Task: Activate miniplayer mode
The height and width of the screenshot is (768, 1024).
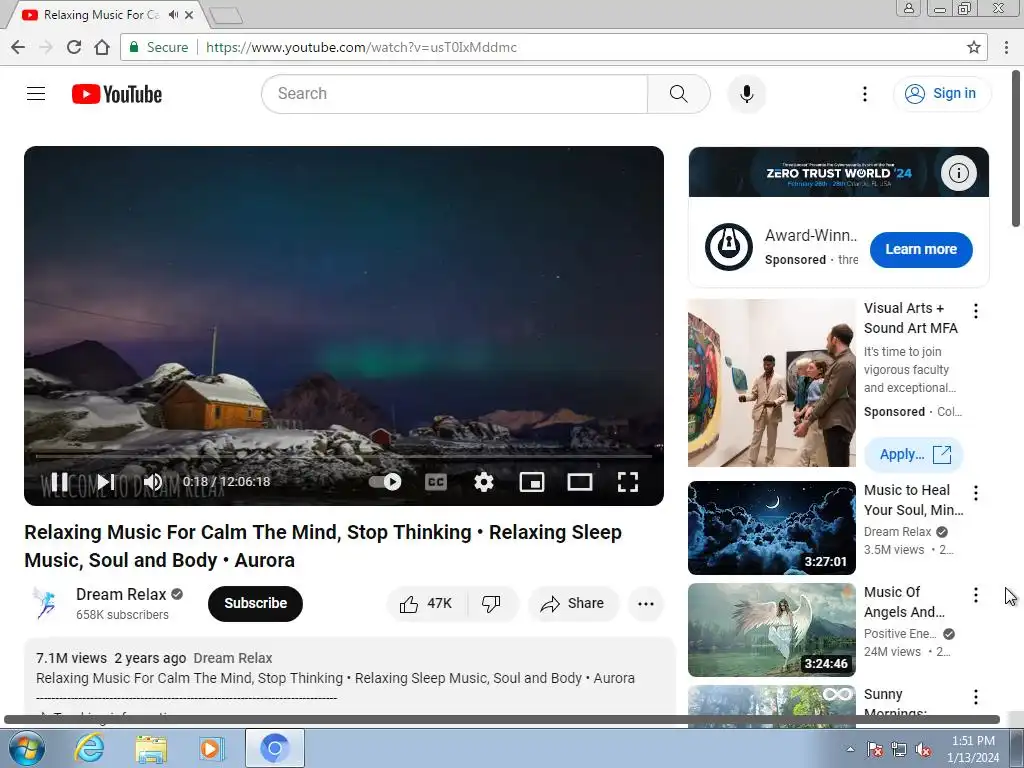Action: tap(532, 482)
